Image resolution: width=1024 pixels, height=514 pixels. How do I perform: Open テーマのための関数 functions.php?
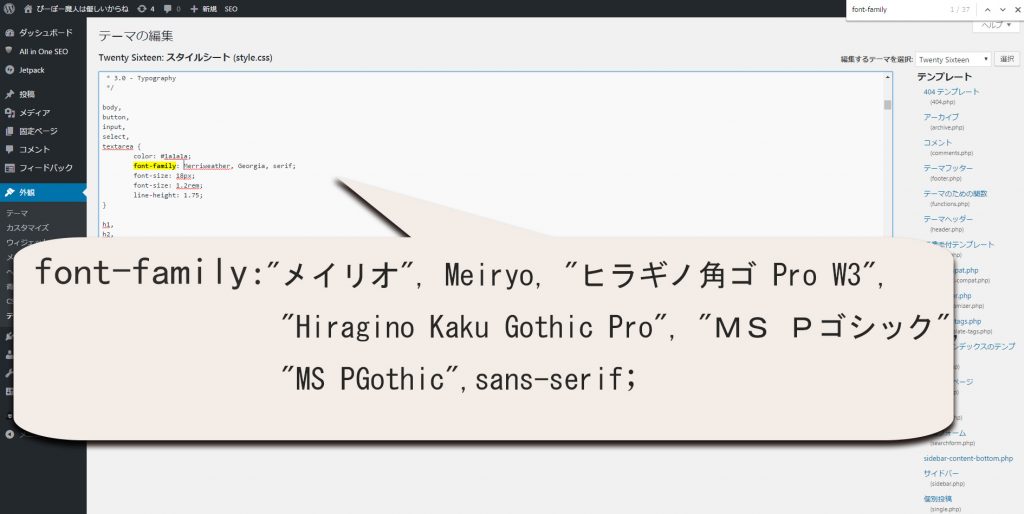pos(955,193)
